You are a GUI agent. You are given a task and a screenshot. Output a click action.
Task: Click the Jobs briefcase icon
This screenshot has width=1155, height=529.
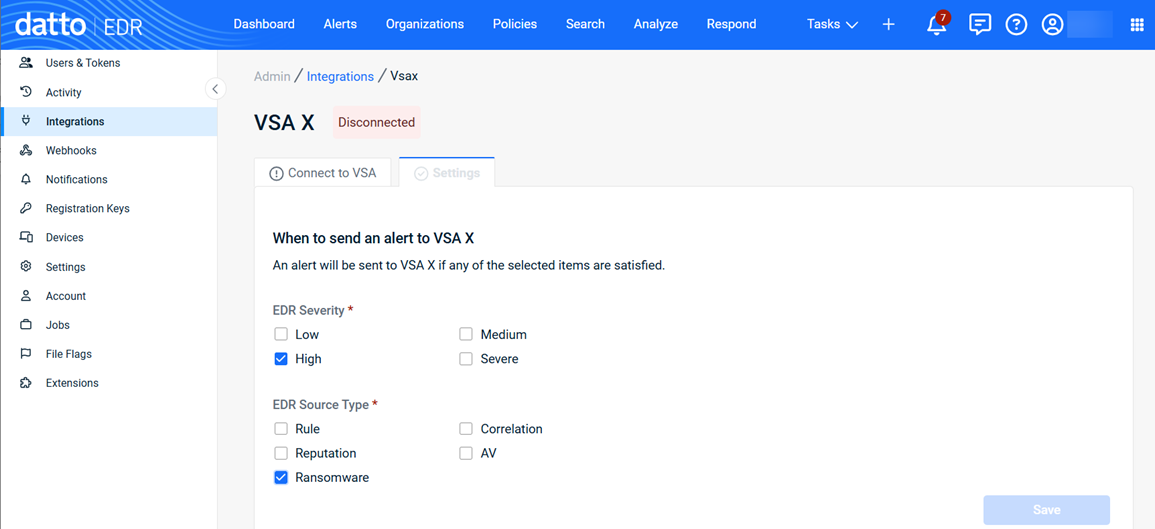click(26, 325)
